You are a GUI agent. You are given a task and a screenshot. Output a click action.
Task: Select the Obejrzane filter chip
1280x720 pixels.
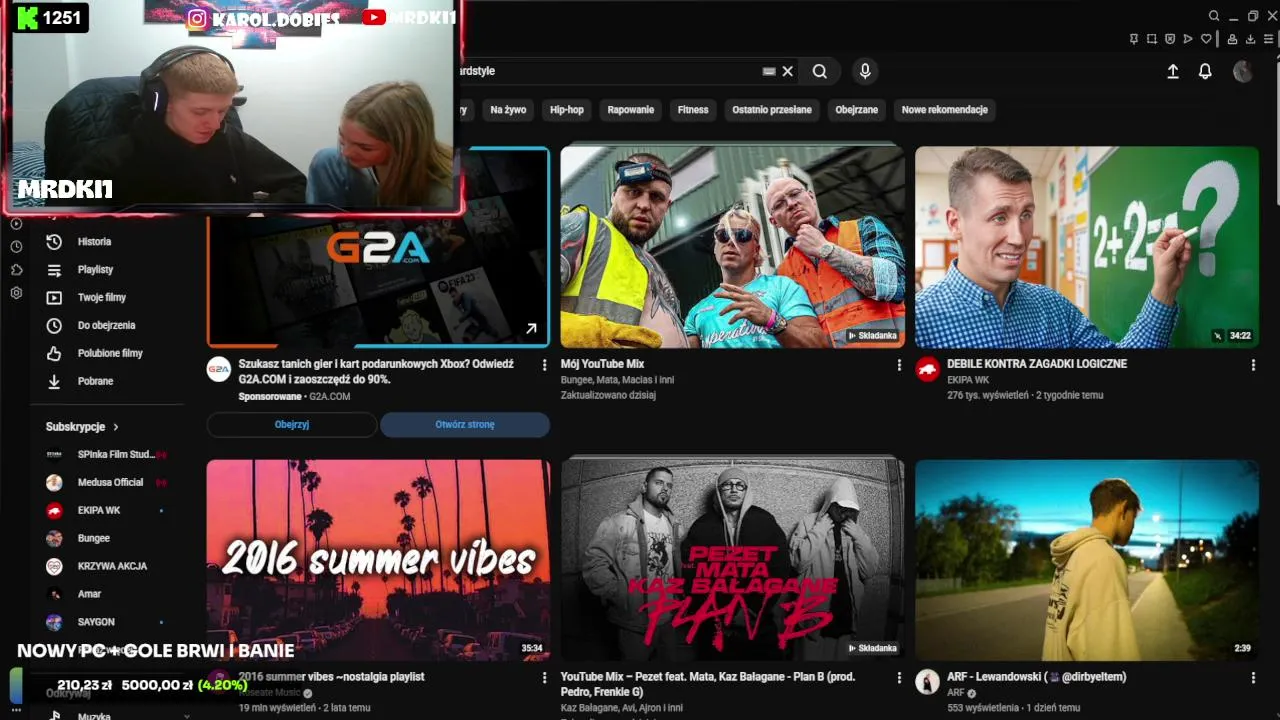tap(857, 110)
